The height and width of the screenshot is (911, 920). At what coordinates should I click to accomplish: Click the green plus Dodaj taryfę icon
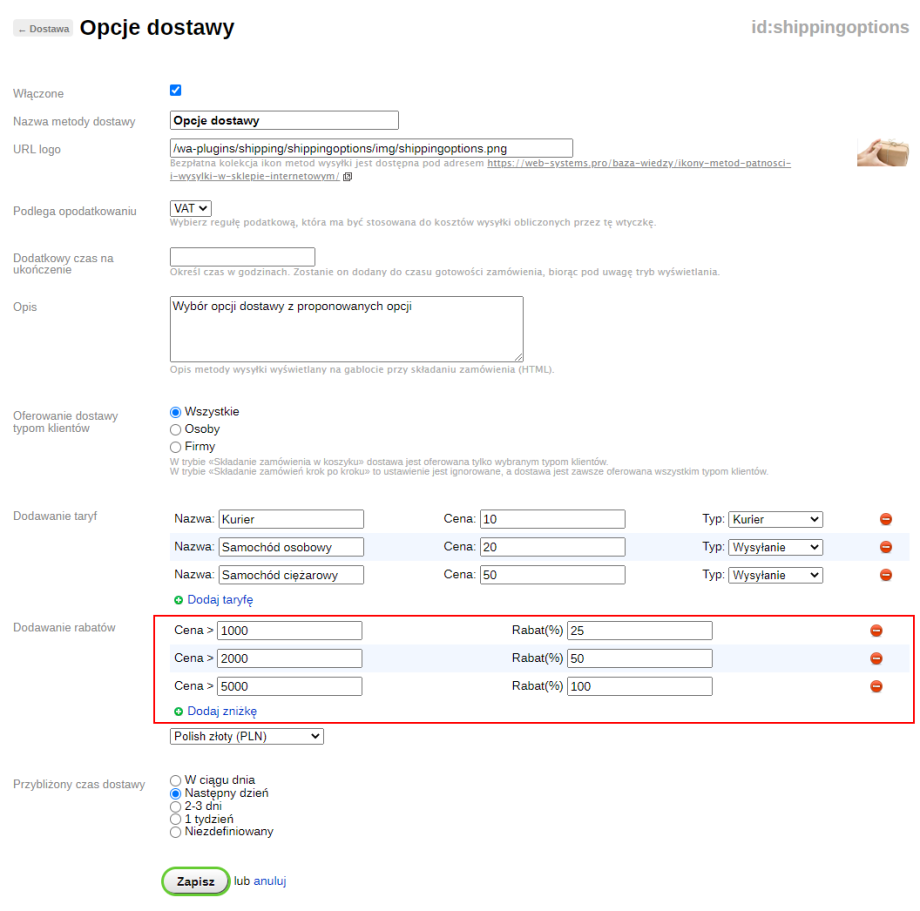click(x=179, y=600)
